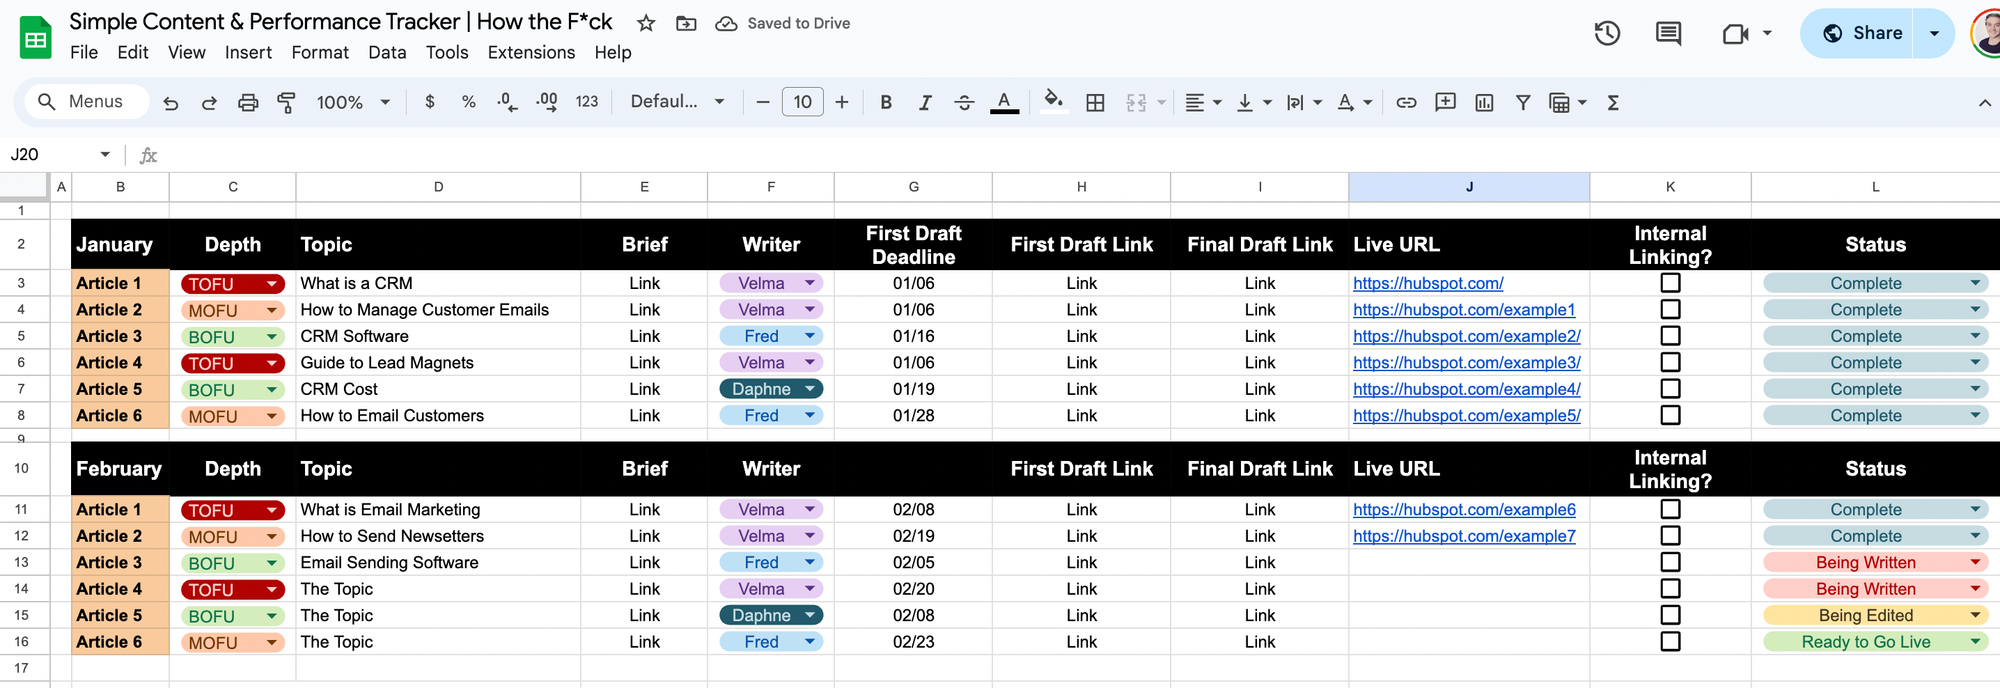Check Internal Linking box for January Article 1
The height and width of the screenshot is (688, 2000).
(x=1670, y=283)
